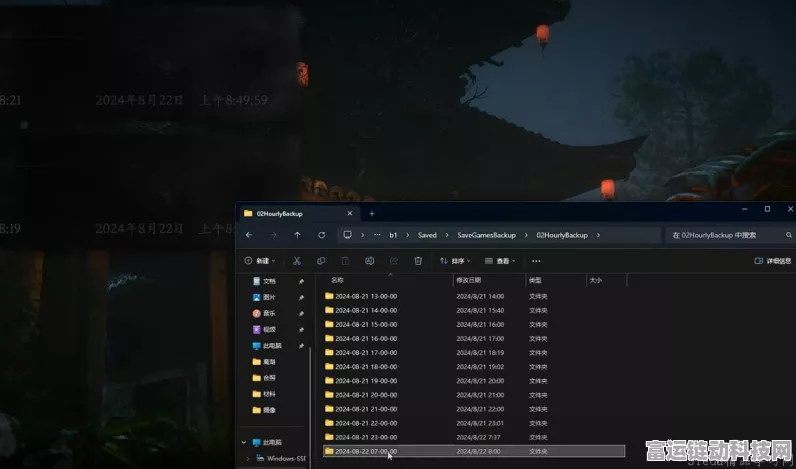Viewport: 796px width, 469px height.
Task: Navigate to SaveGamesBackup in the breadcrumb
Action: pos(486,235)
